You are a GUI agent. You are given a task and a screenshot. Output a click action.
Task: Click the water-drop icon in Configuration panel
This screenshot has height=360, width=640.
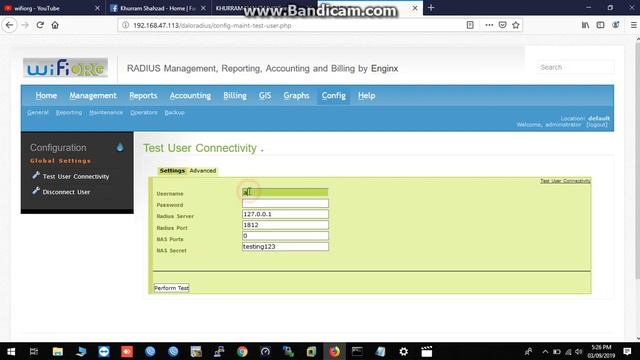tap(120, 147)
